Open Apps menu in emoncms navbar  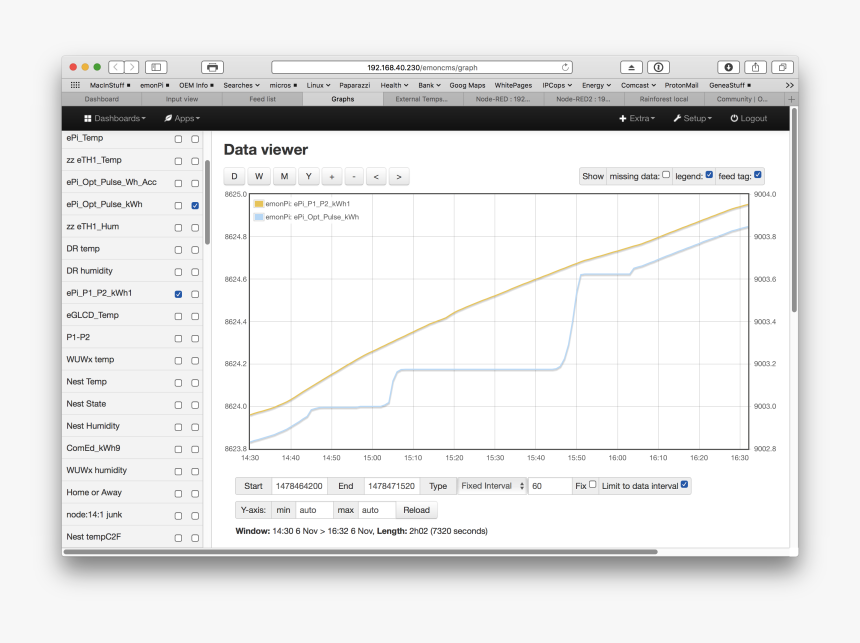182,118
